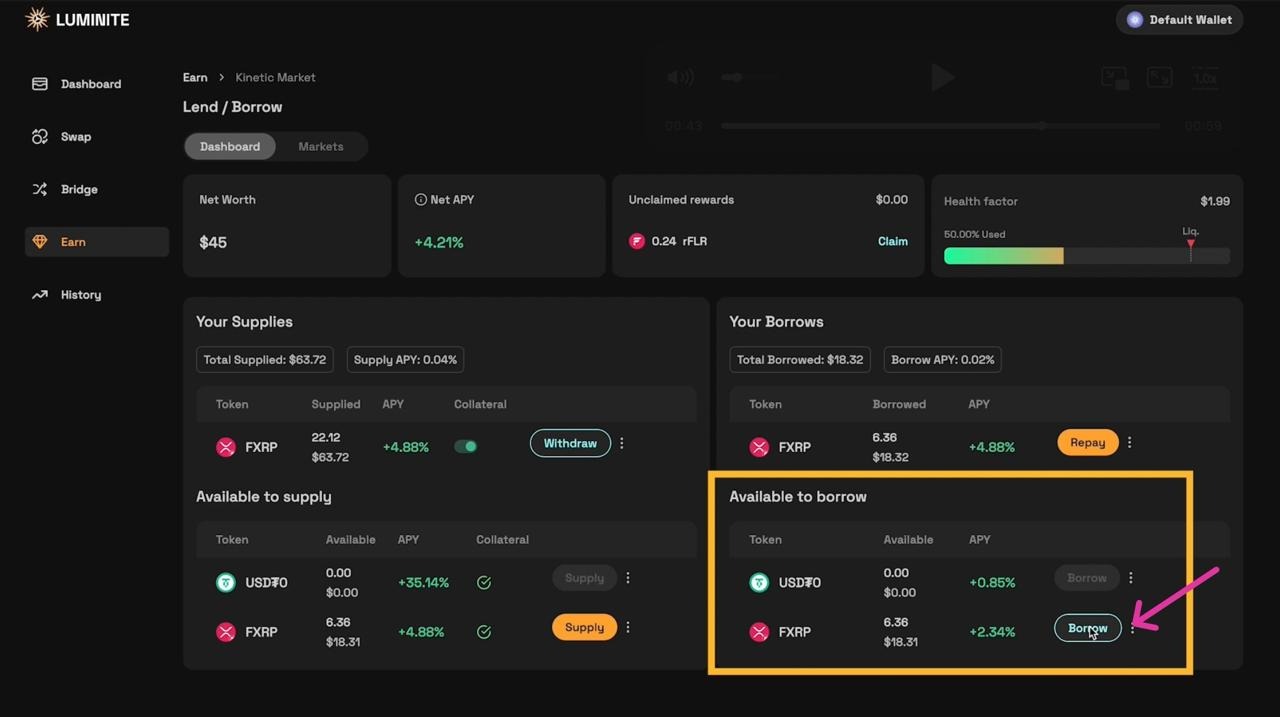1280x717 pixels.
Task: Click the Earn breadcrumb link
Action: pyautogui.click(x=195, y=77)
